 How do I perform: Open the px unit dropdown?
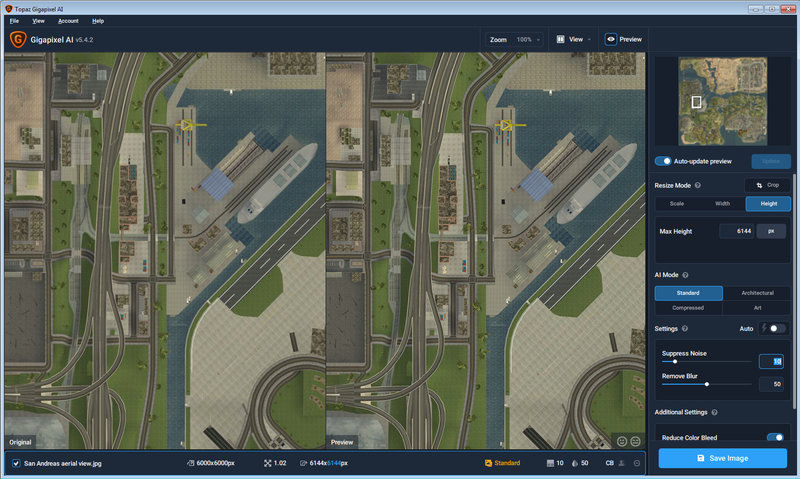[771, 231]
